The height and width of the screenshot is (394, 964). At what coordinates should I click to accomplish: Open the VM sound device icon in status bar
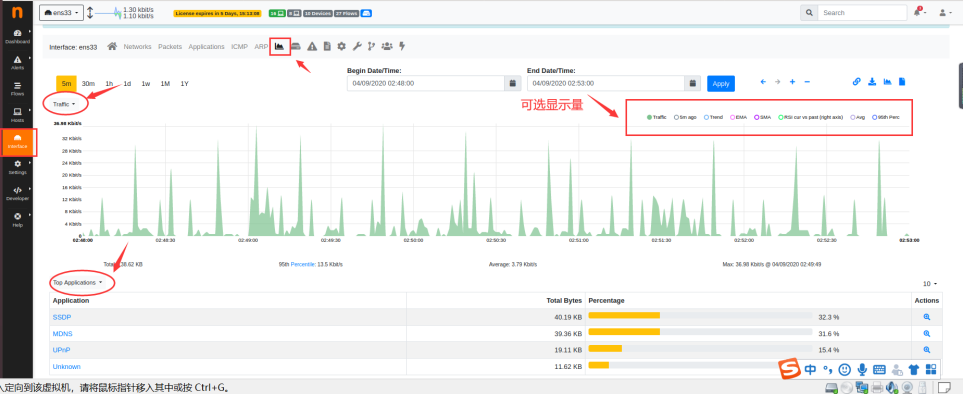893,387
